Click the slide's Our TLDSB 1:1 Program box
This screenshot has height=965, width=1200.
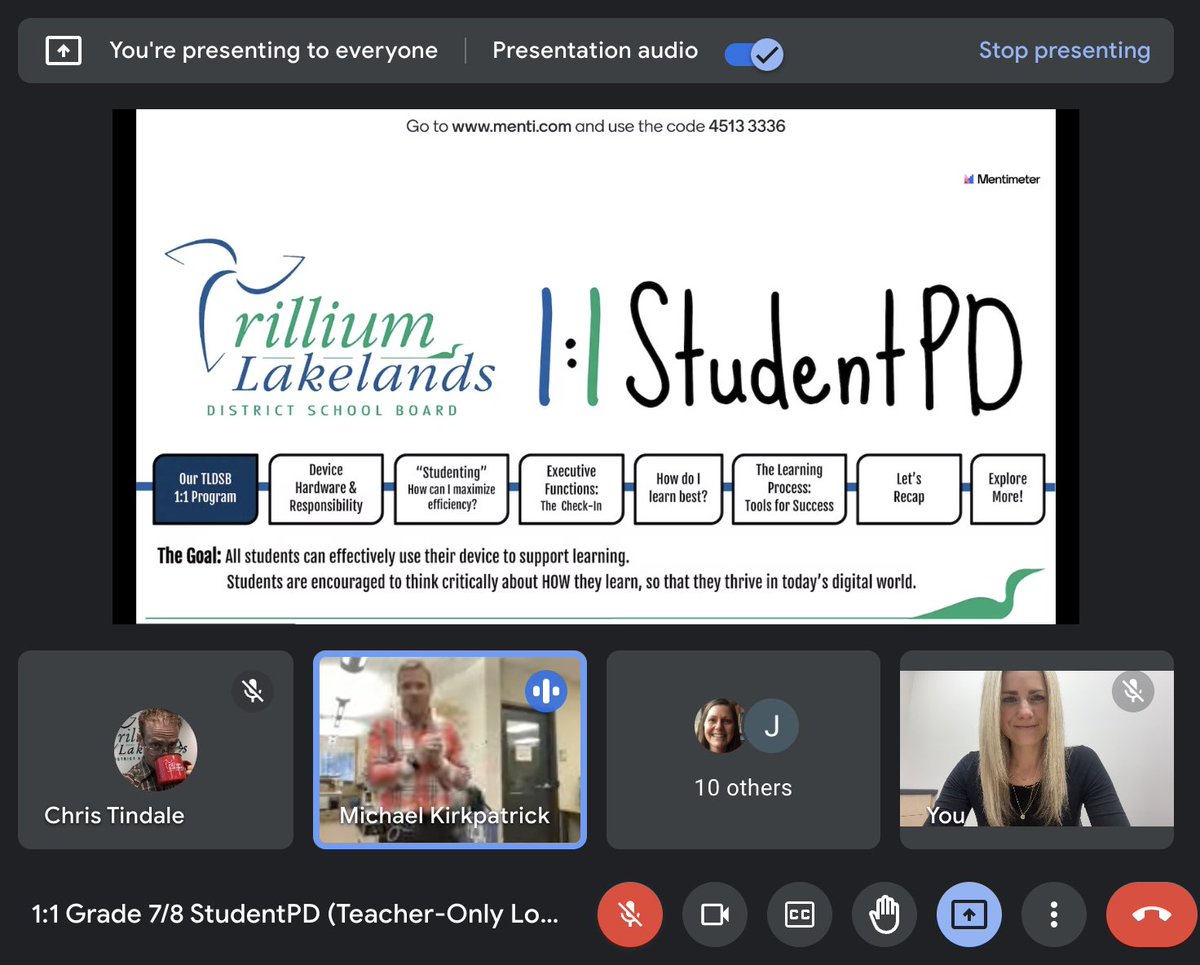206,489
